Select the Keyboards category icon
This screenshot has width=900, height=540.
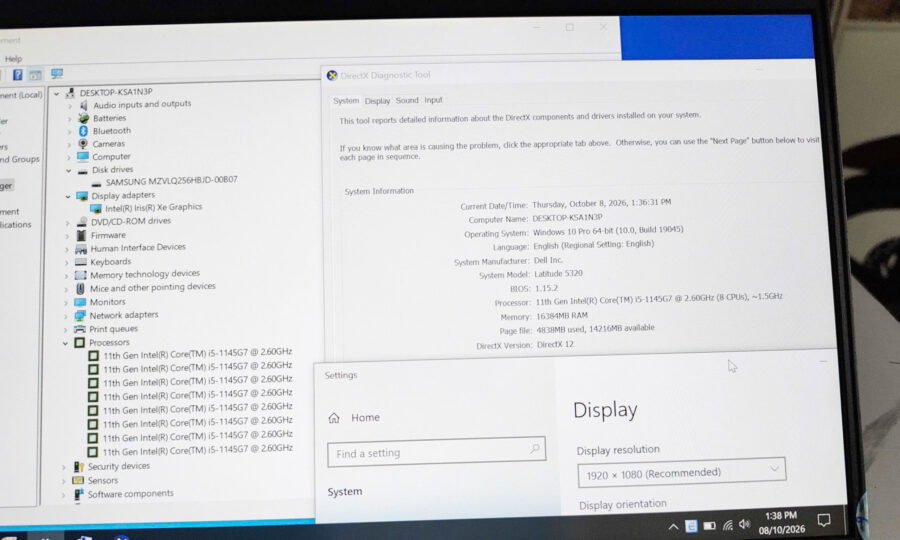pyautogui.click(x=81, y=262)
